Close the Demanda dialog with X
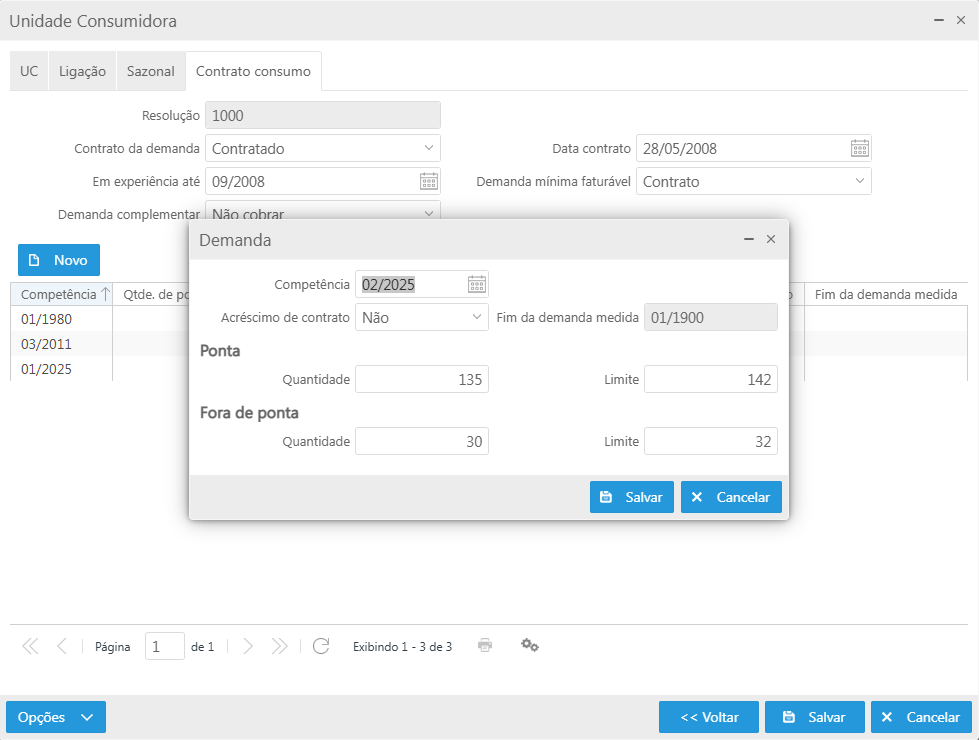Viewport: 979px width, 740px height. tap(771, 240)
